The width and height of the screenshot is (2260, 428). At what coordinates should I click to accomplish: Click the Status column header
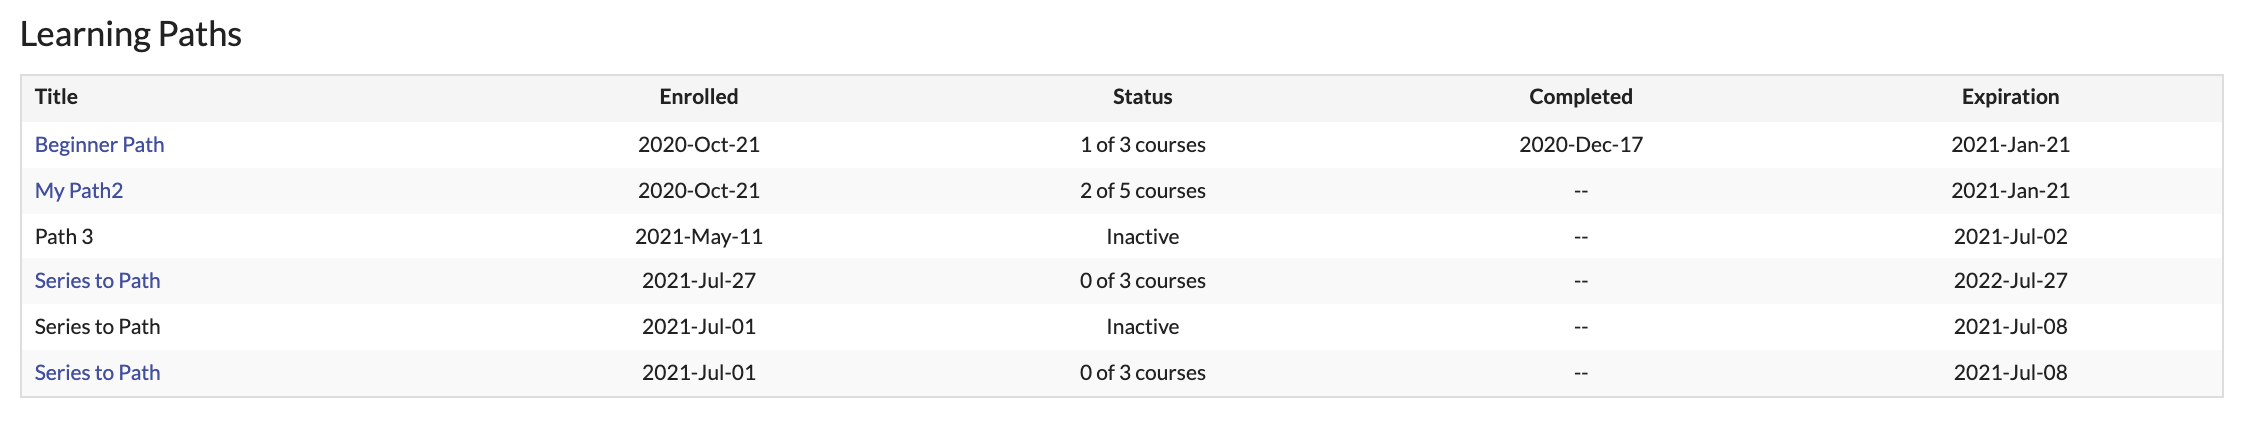[1143, 96]
